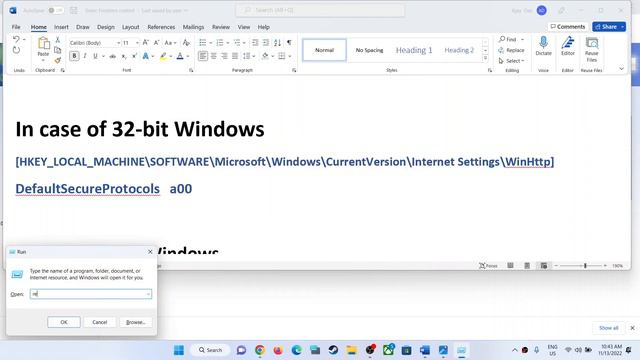640x360 pixels.
Task: Click the Redo icon
Action: pos(16,50)
